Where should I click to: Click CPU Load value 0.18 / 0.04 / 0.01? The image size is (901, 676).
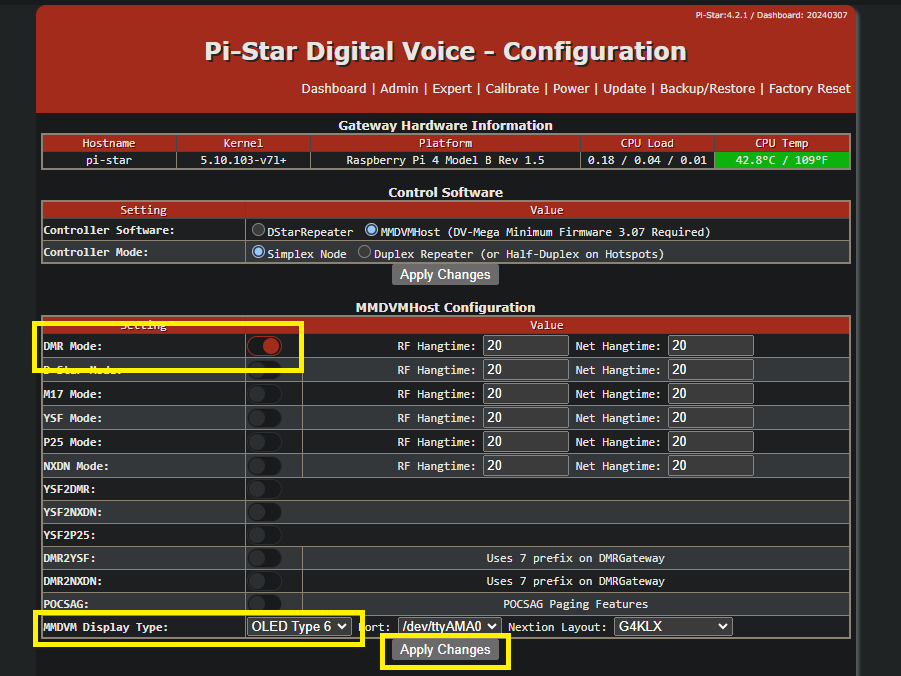pyautogui.click(x=647, y=160)
